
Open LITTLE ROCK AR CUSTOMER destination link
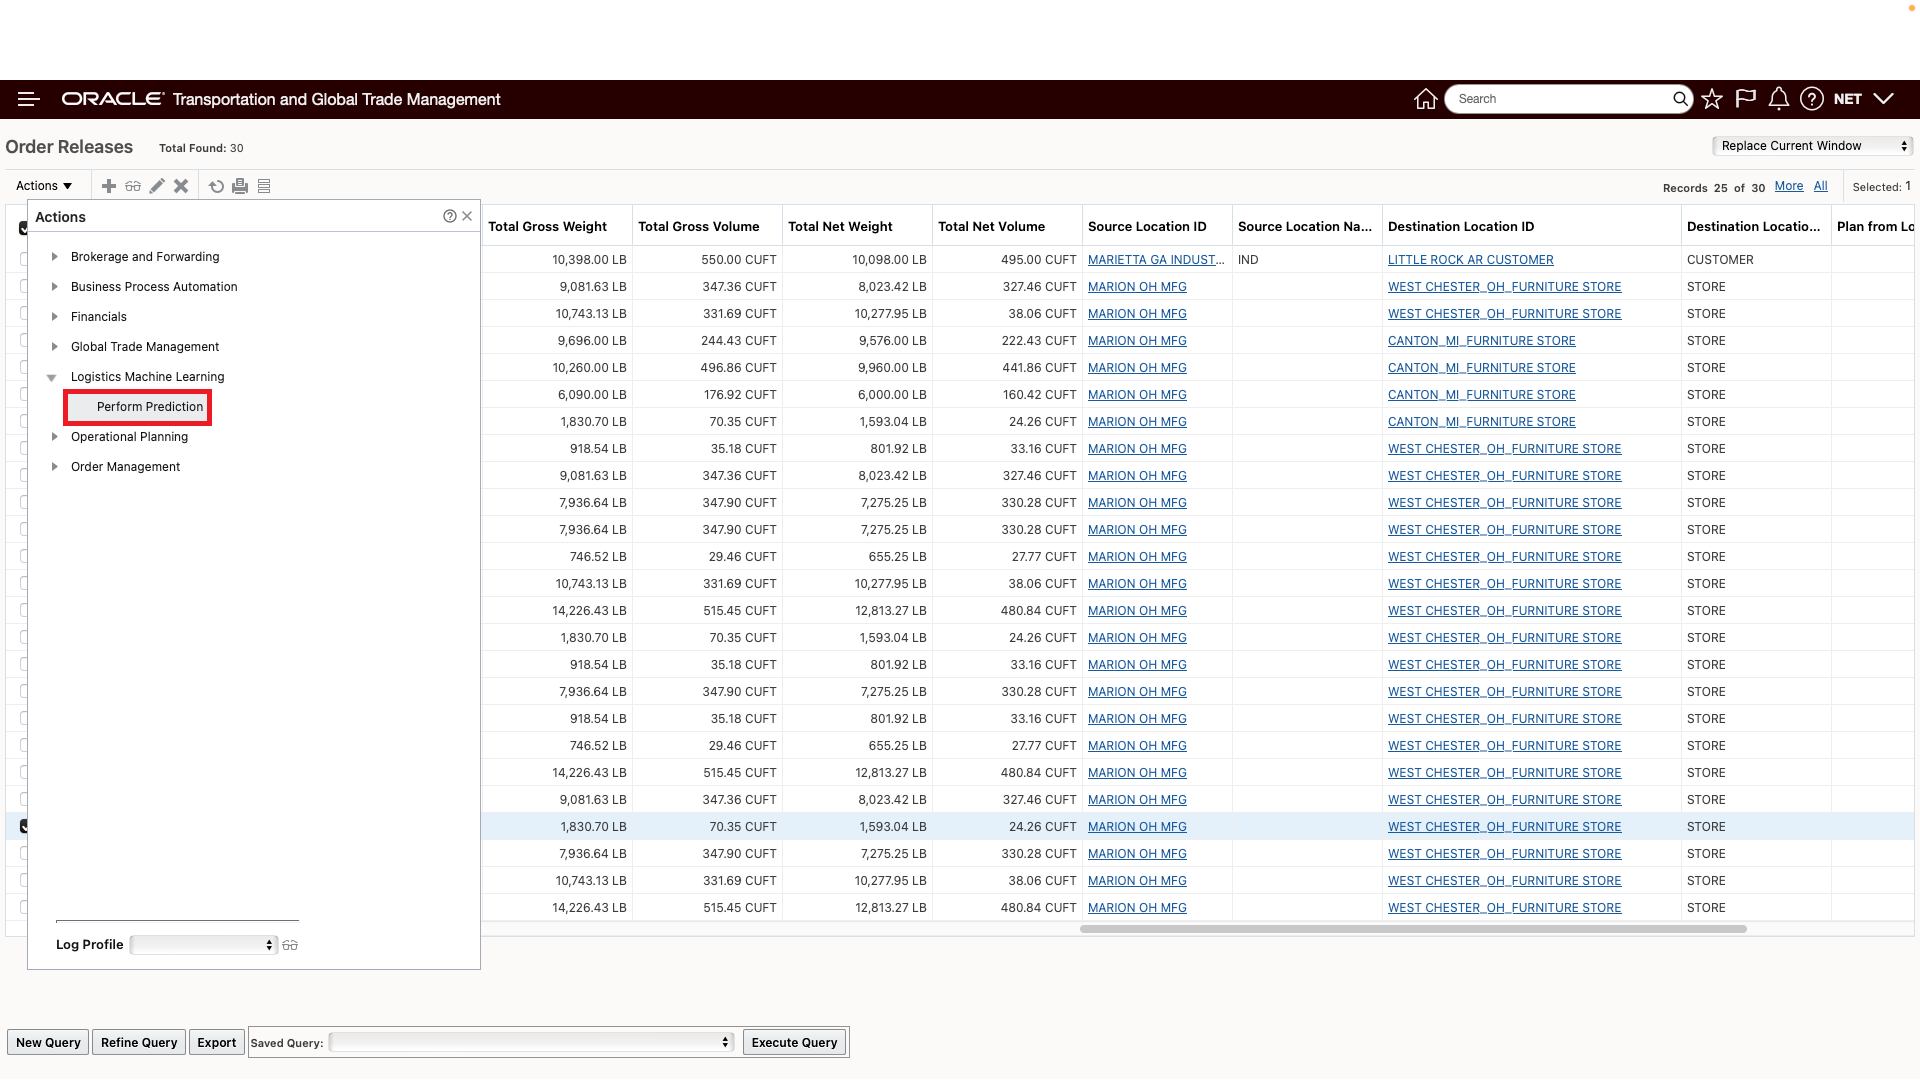(x=1470, y=260)
